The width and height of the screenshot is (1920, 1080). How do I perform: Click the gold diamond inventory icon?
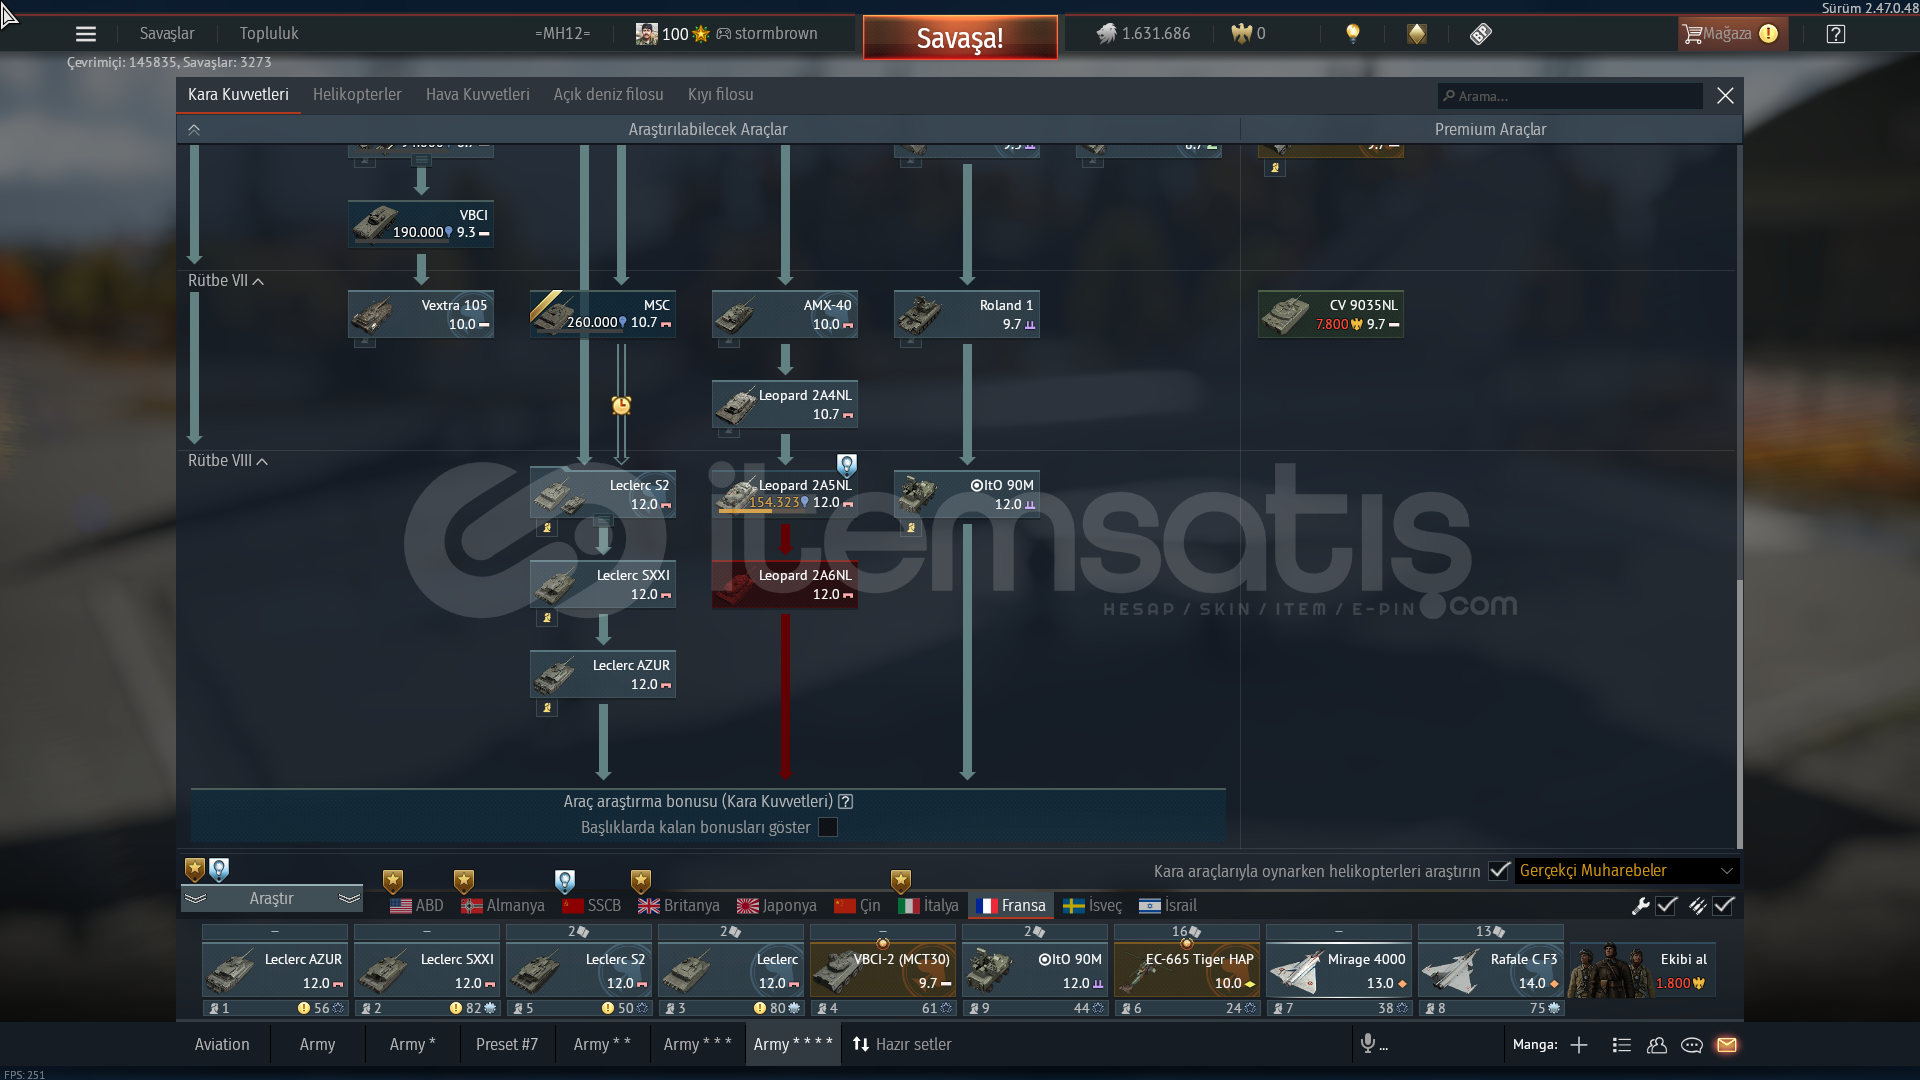point(1417,34)
